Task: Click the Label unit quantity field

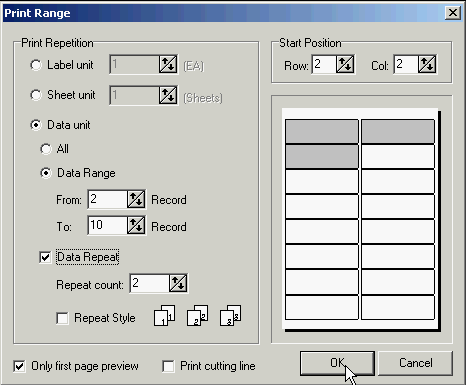Action: (x=135, y=64)
